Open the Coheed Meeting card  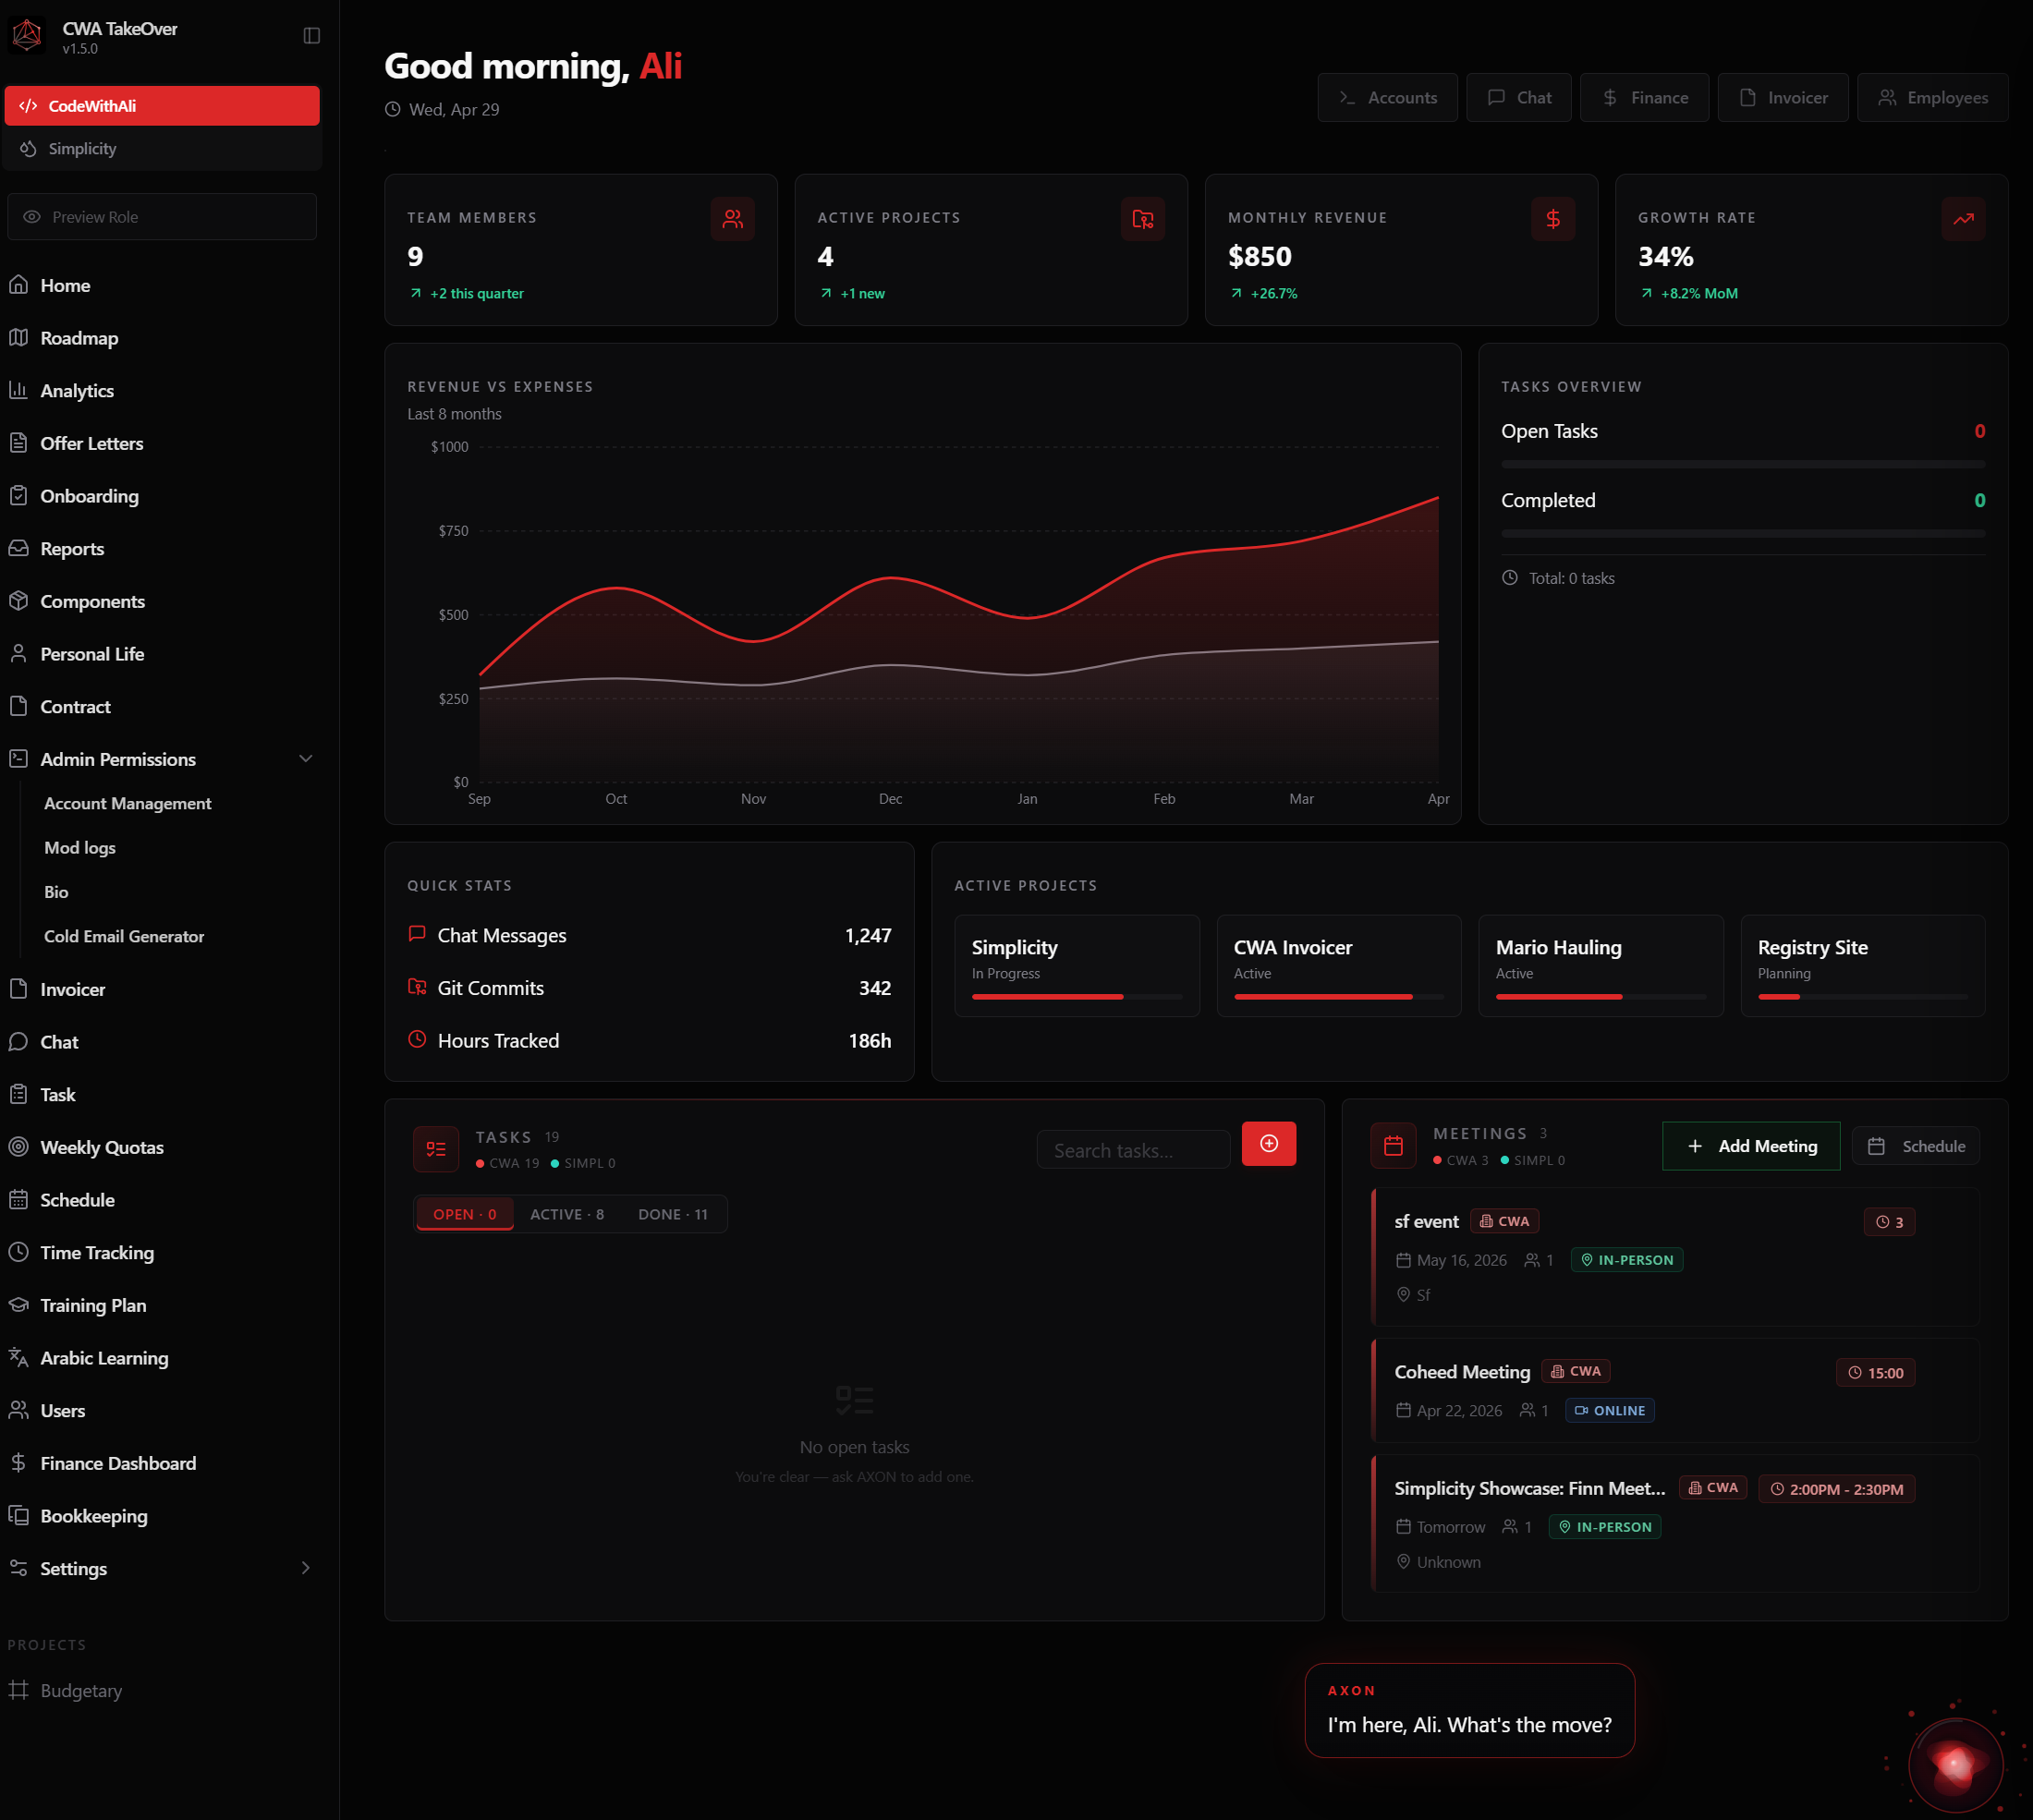click(x=1675, y=1390)
